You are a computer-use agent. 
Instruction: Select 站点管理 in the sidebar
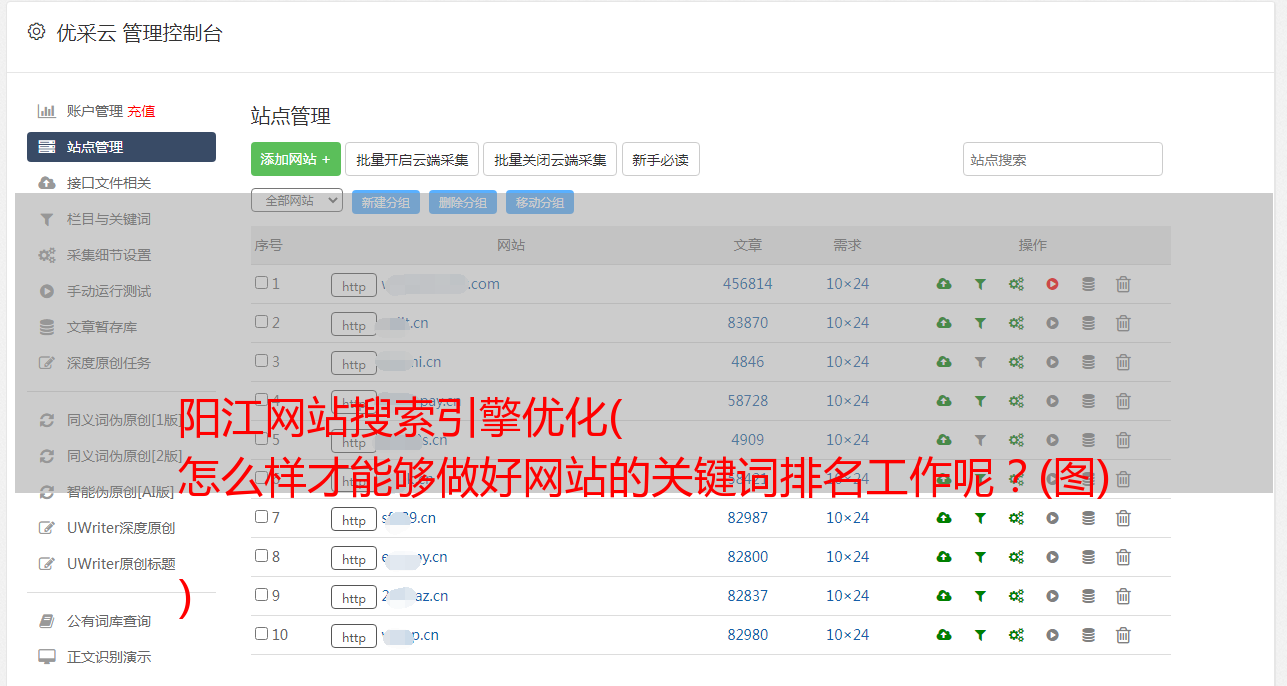(121, 147)
